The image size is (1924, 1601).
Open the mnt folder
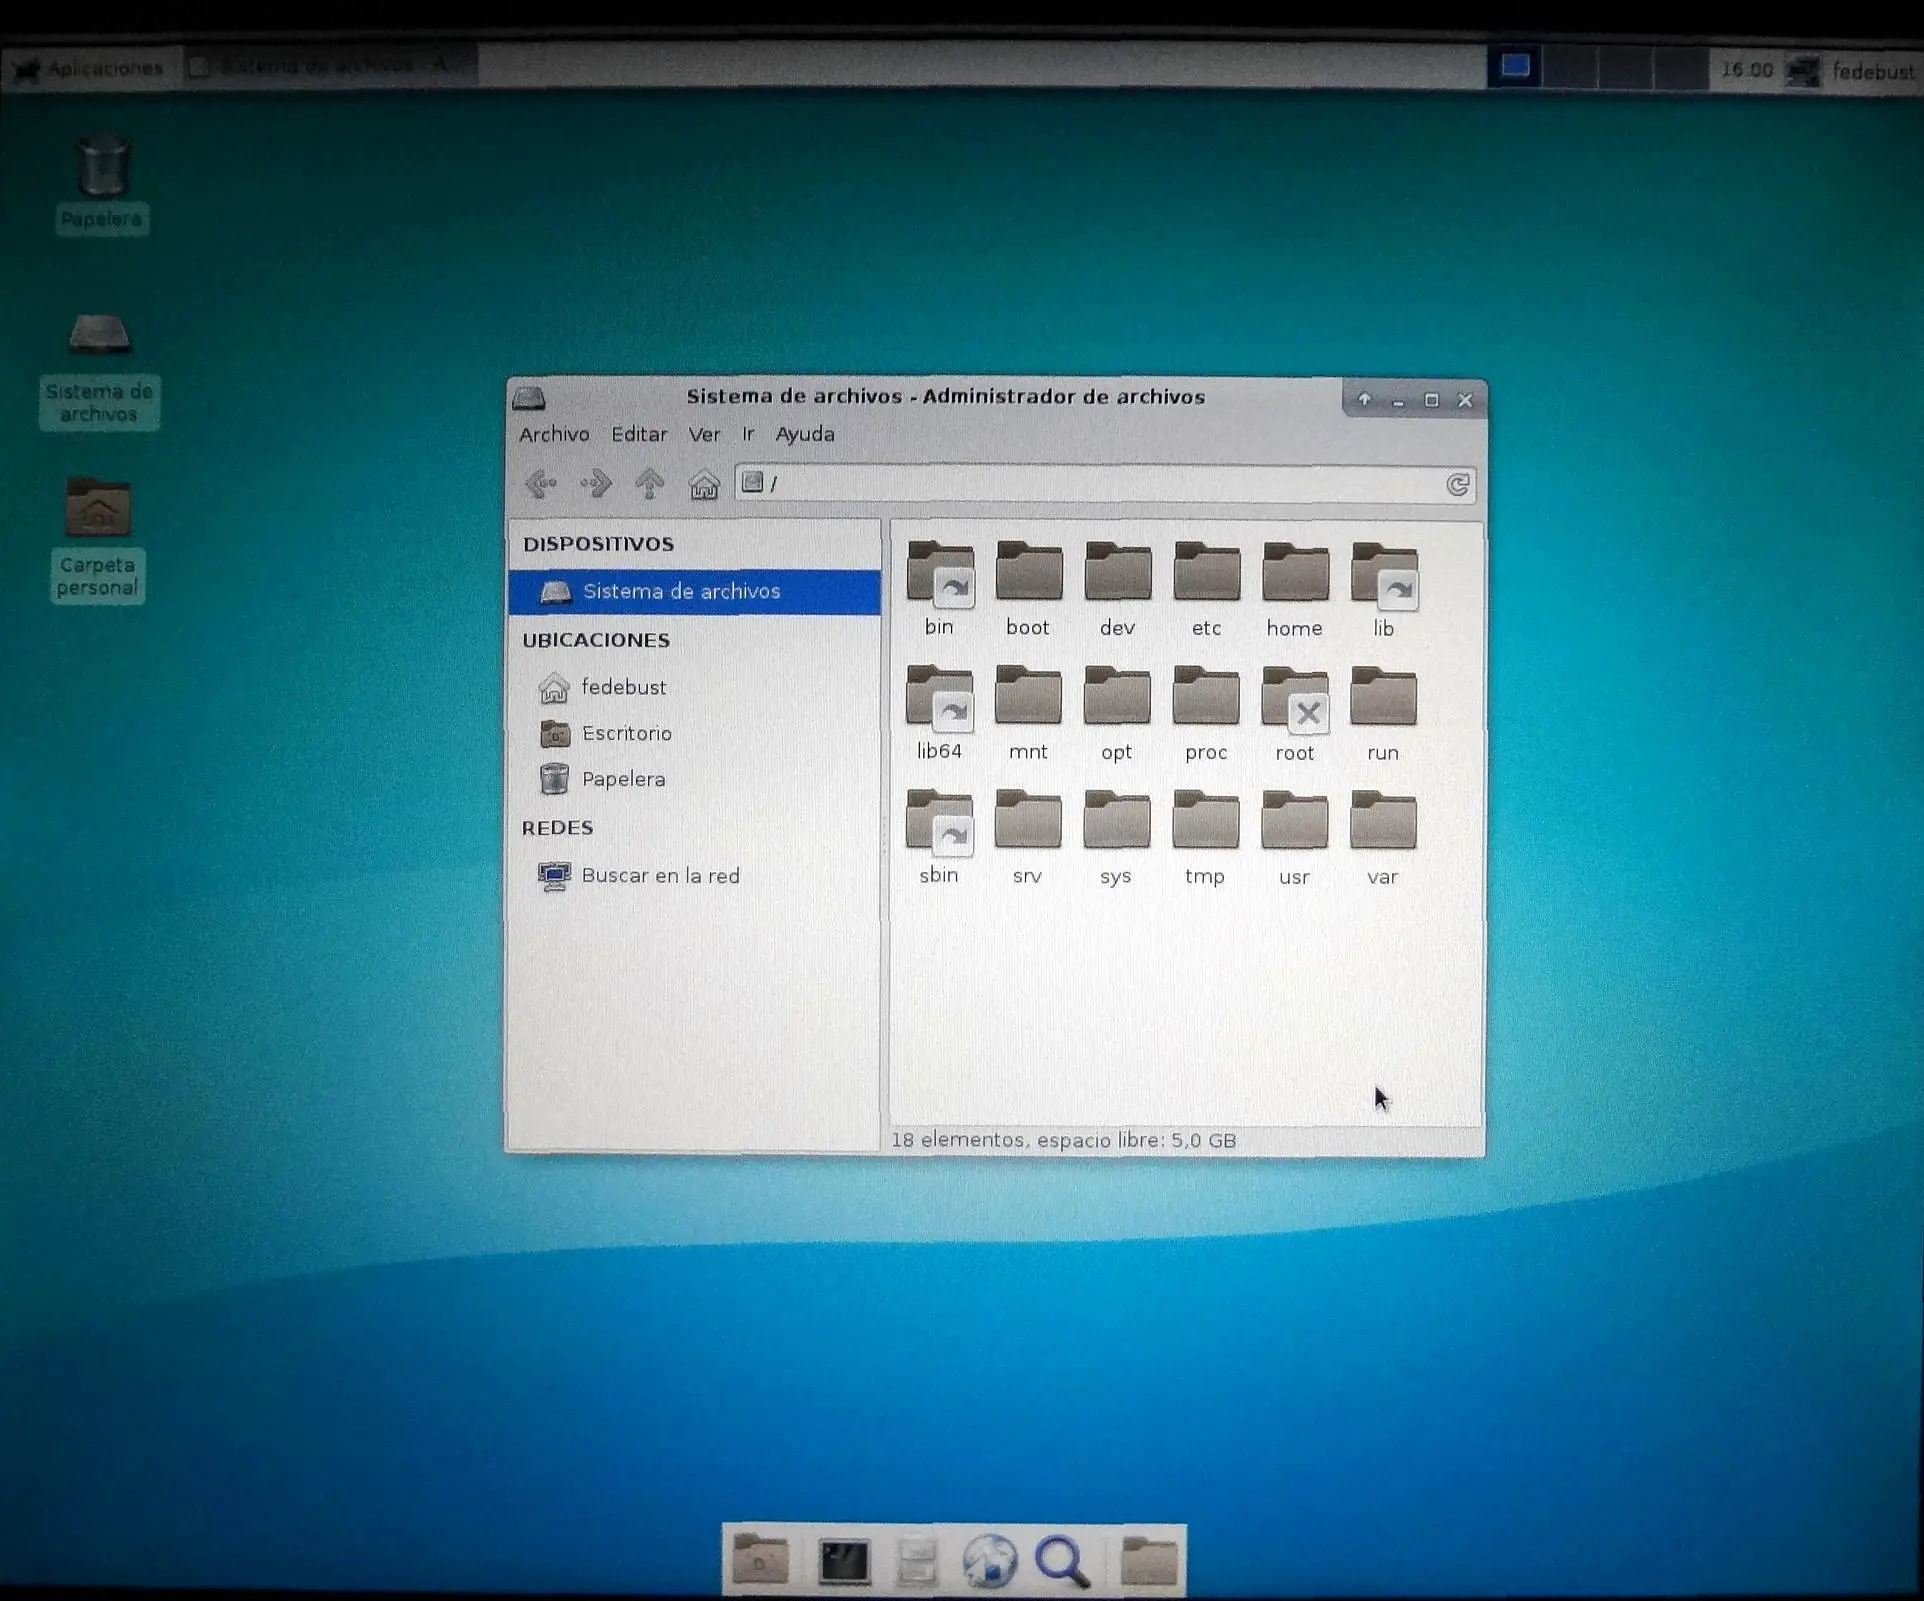(x=1028, y=712)
